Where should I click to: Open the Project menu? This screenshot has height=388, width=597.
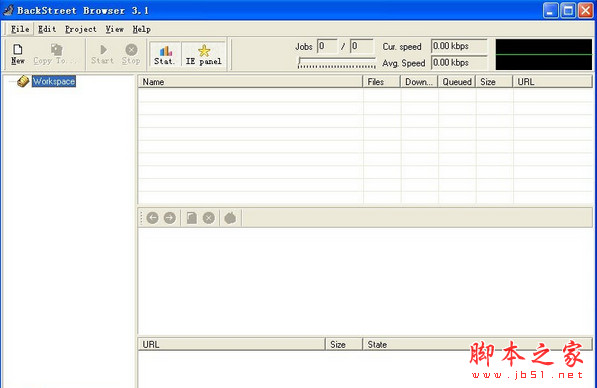point(81,29)
